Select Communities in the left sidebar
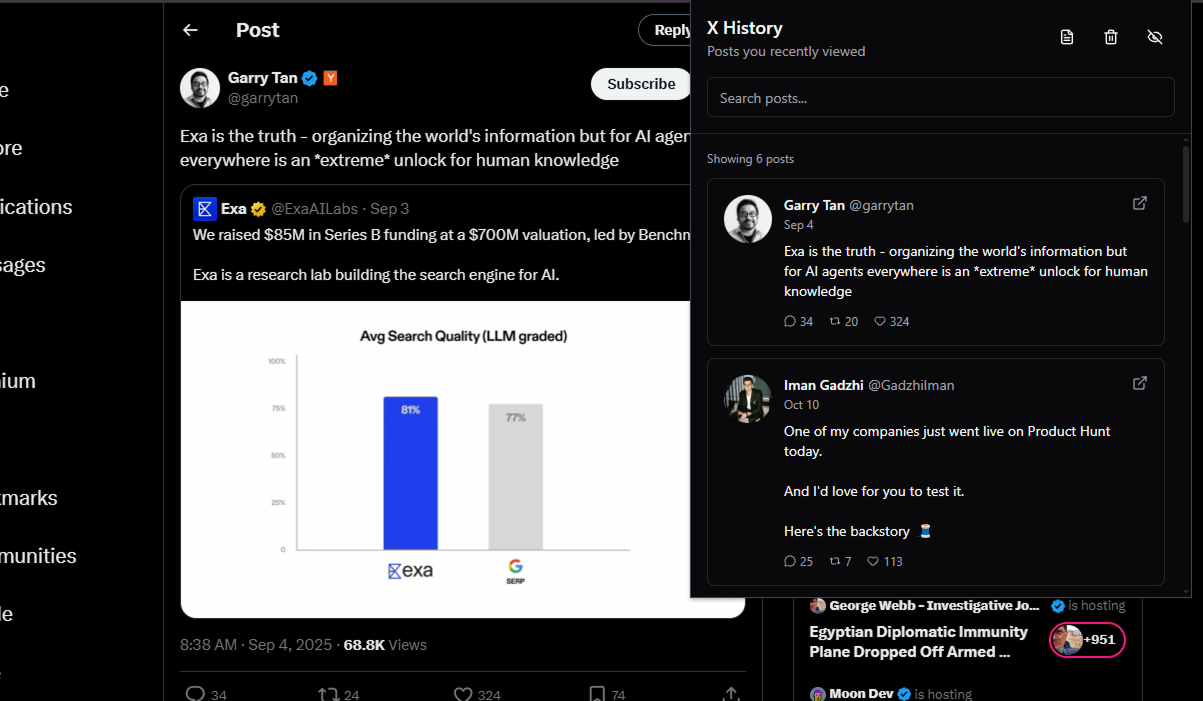Image resolution: width=1203 pixels, height=701 pixels. (38, 555)
